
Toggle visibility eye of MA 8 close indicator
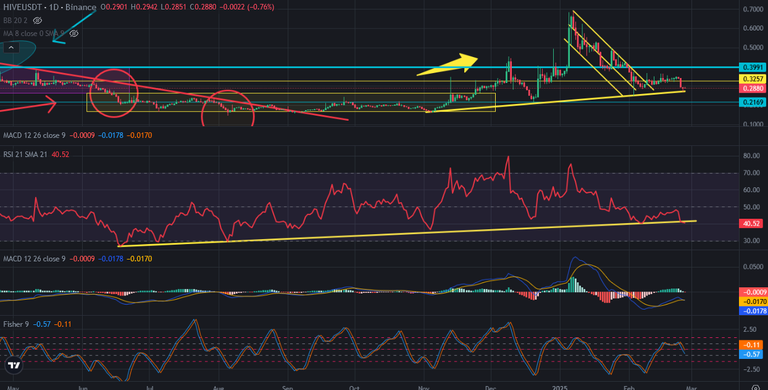[x=74, y=33]
